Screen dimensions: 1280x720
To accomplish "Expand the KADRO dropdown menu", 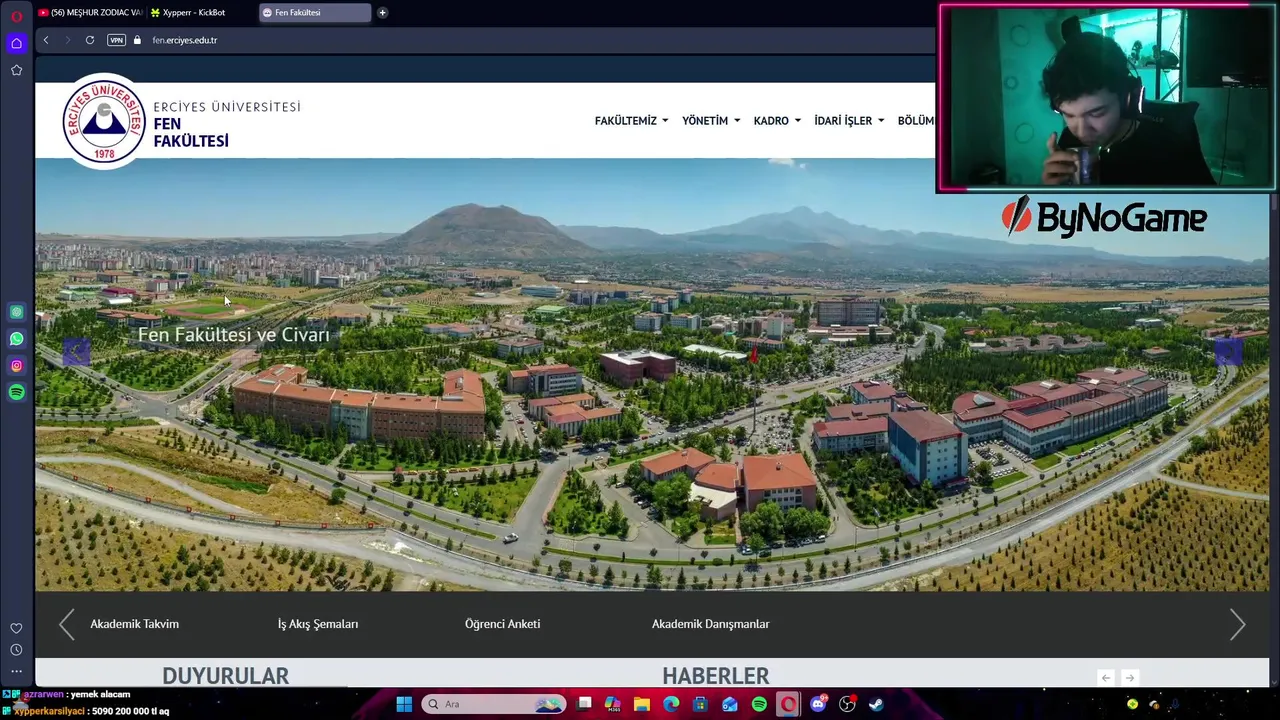I will click(x=777, y=120).
